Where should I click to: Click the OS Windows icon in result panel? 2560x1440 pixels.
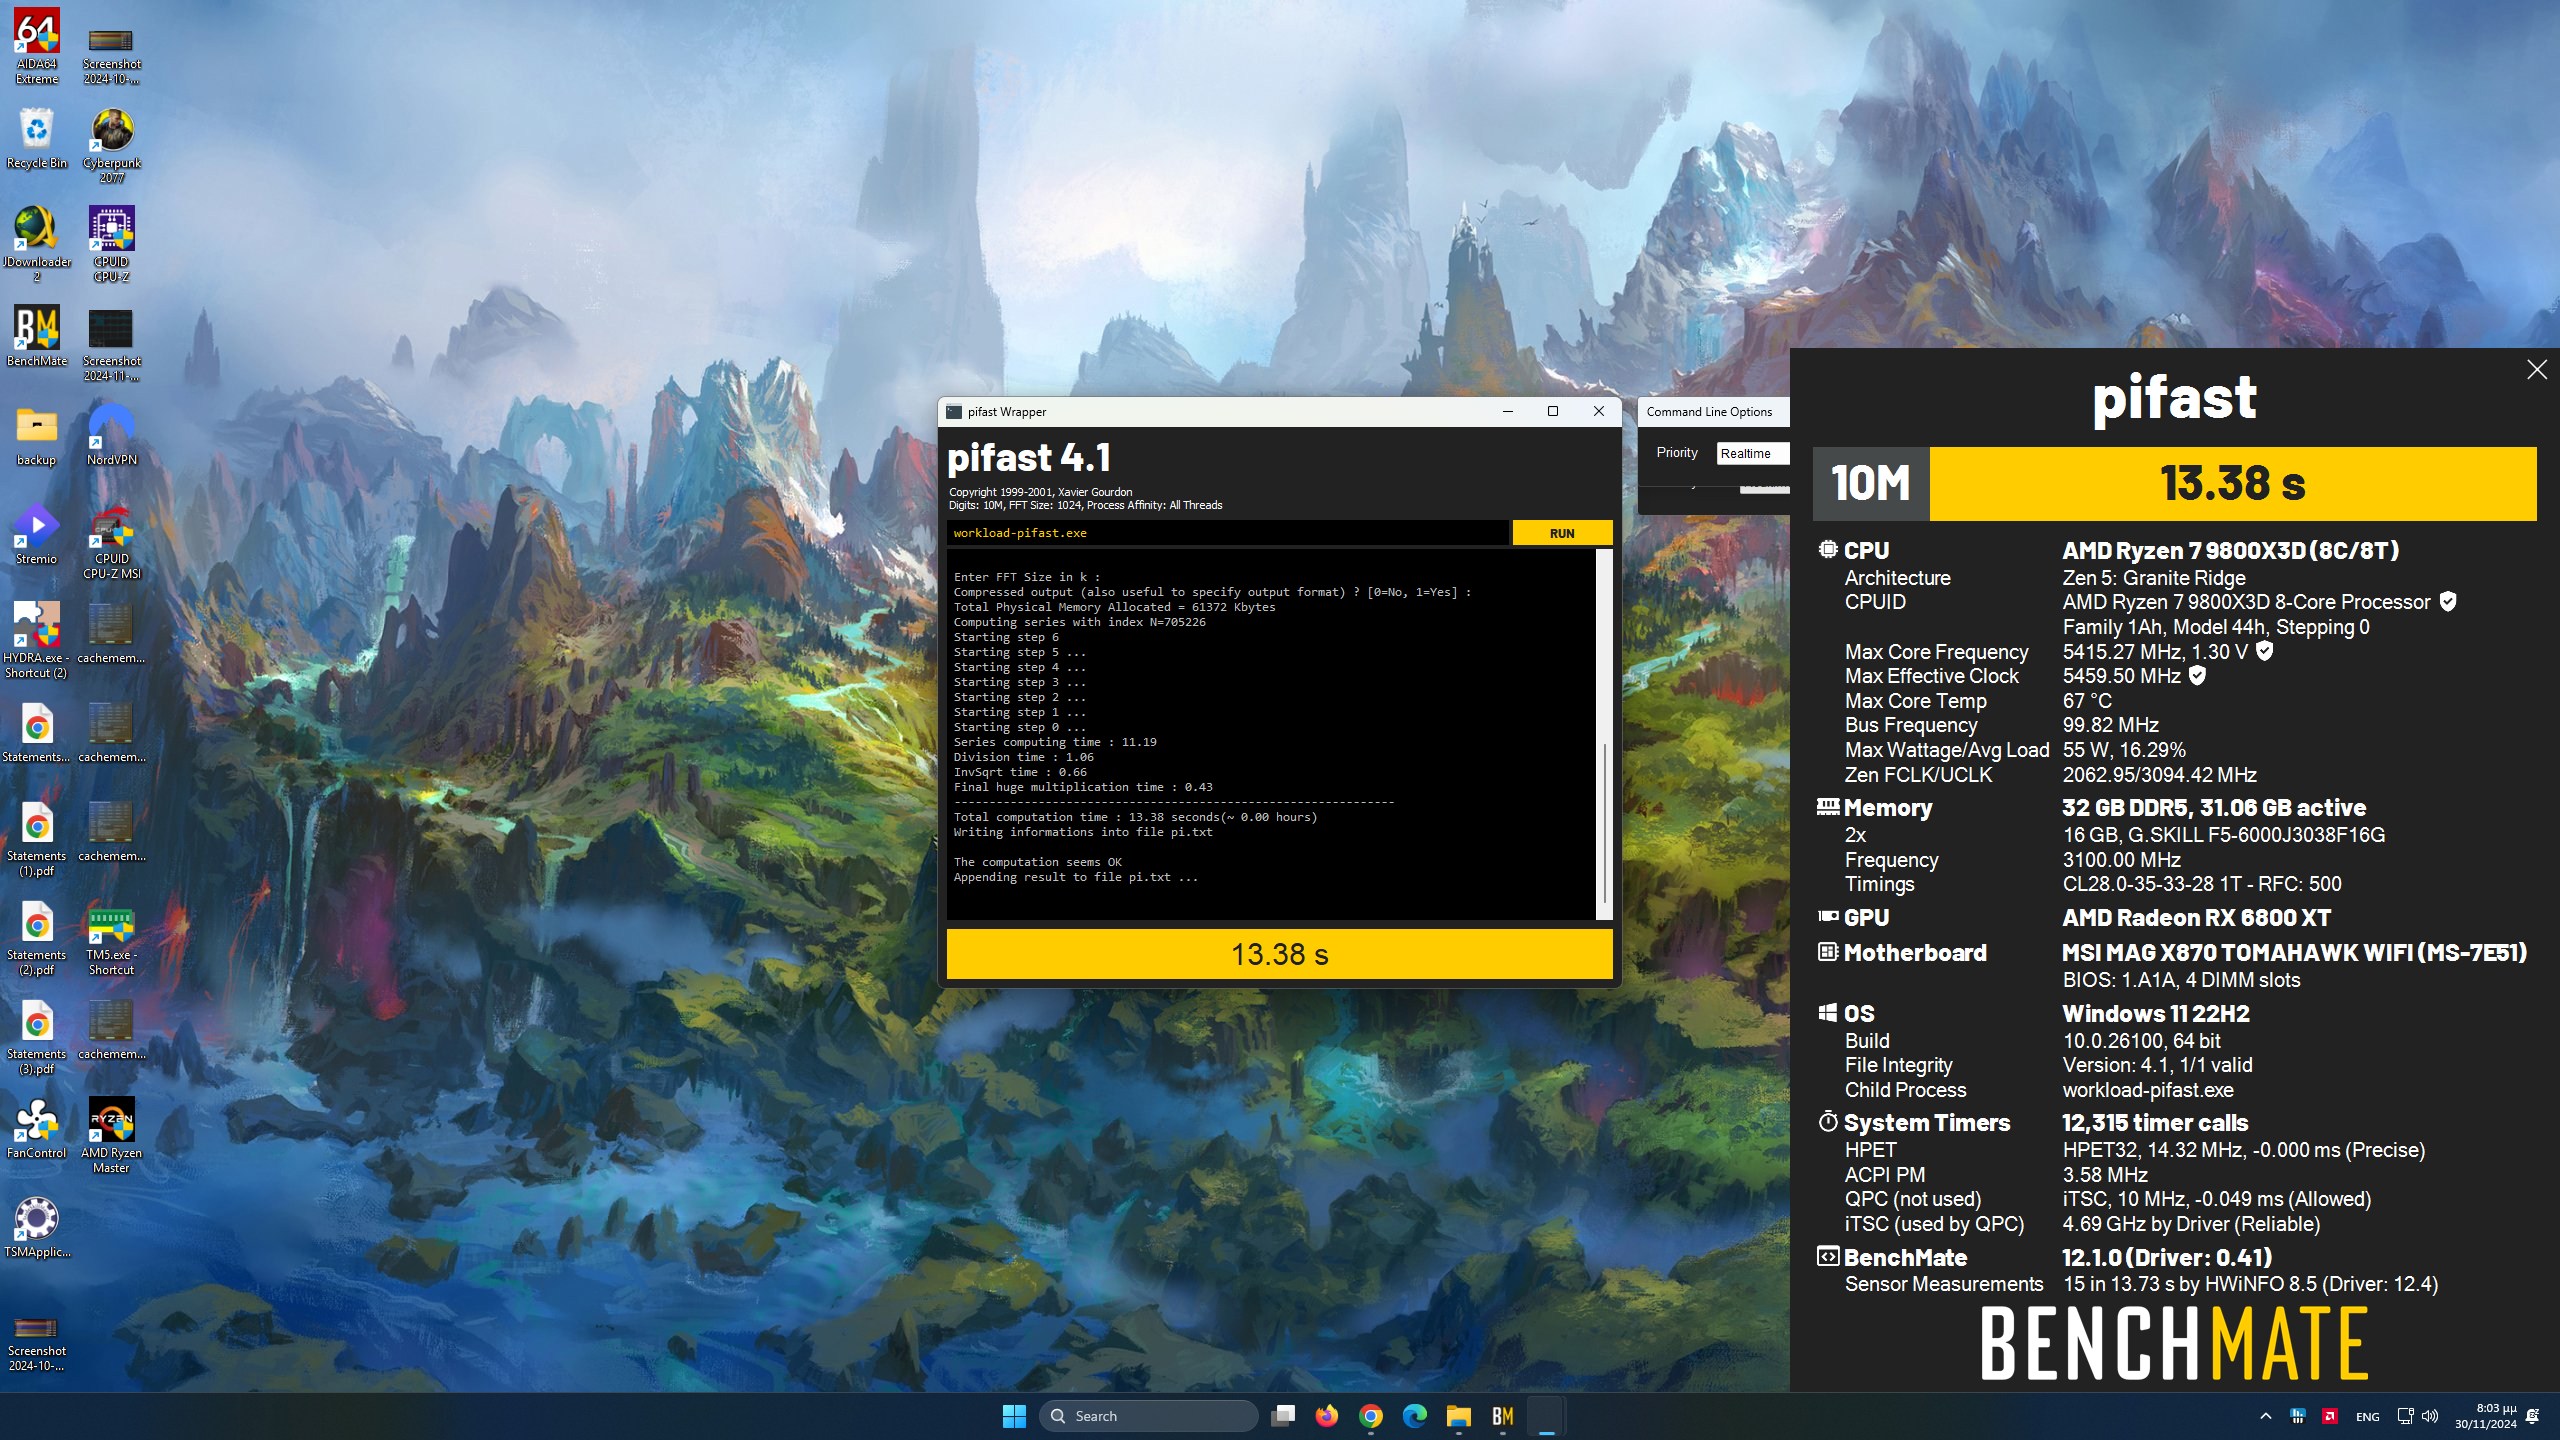click(1828, 1013)
